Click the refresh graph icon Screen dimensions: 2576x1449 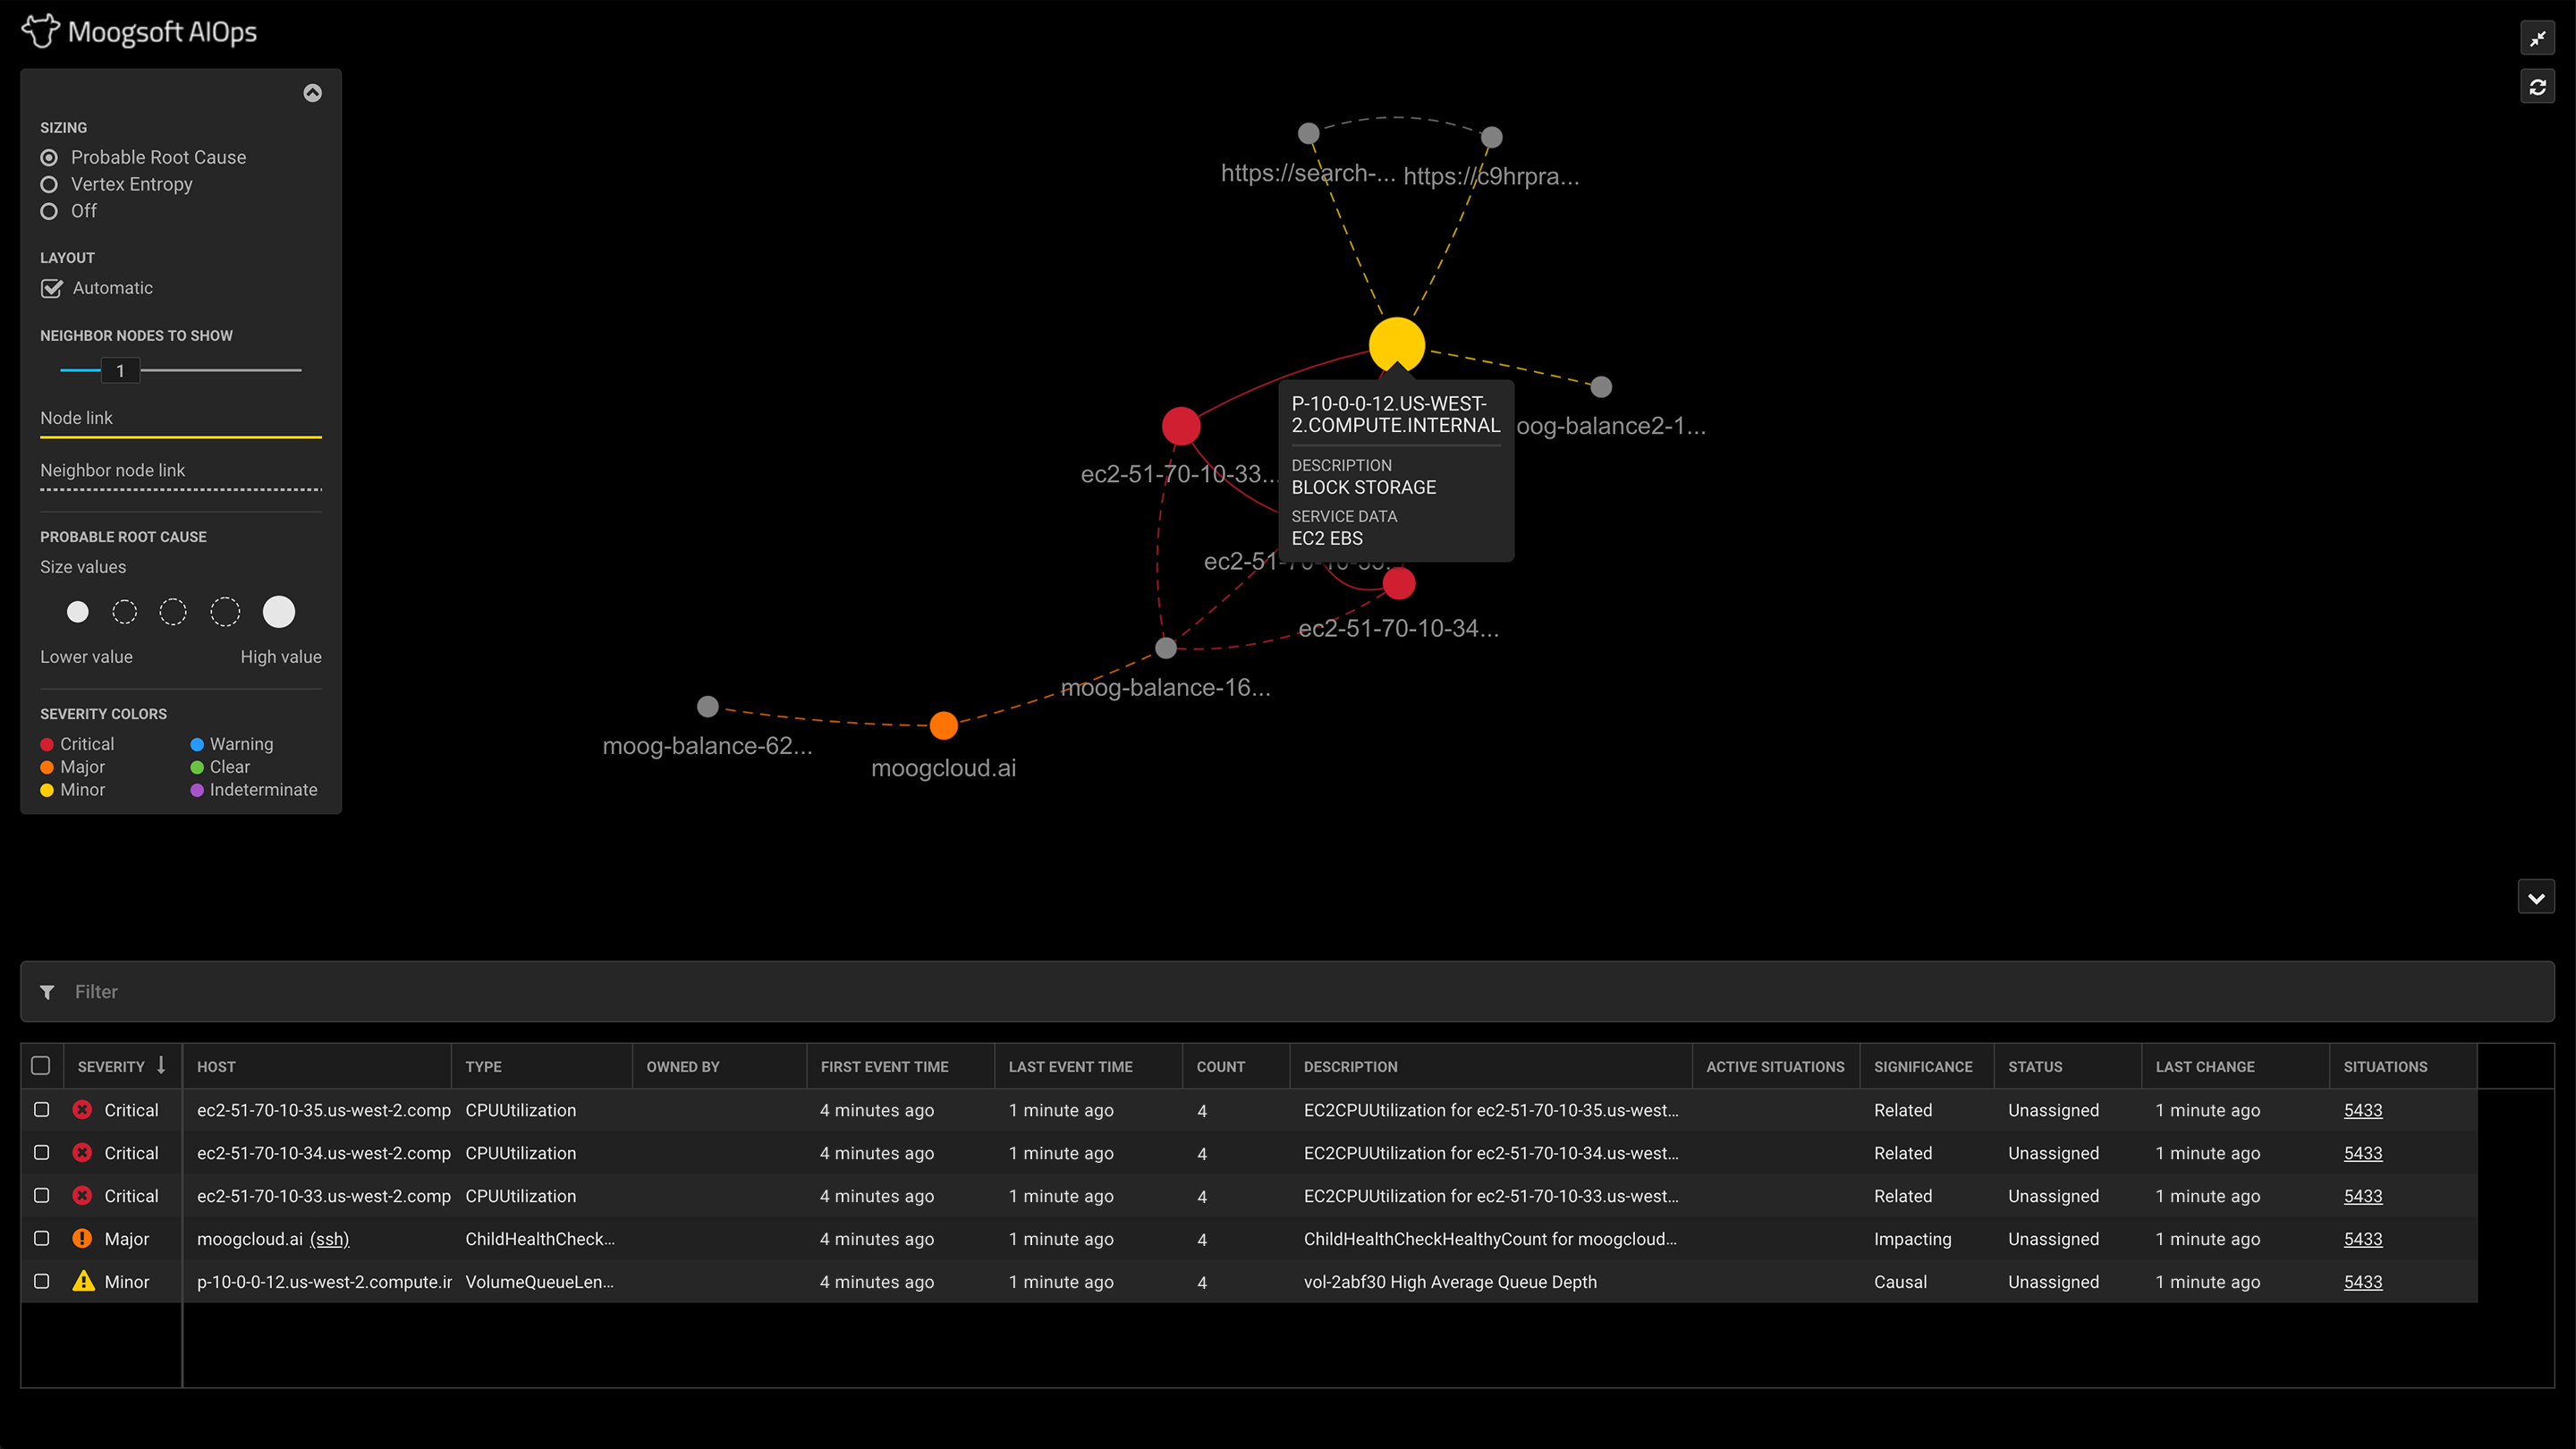2538,86
